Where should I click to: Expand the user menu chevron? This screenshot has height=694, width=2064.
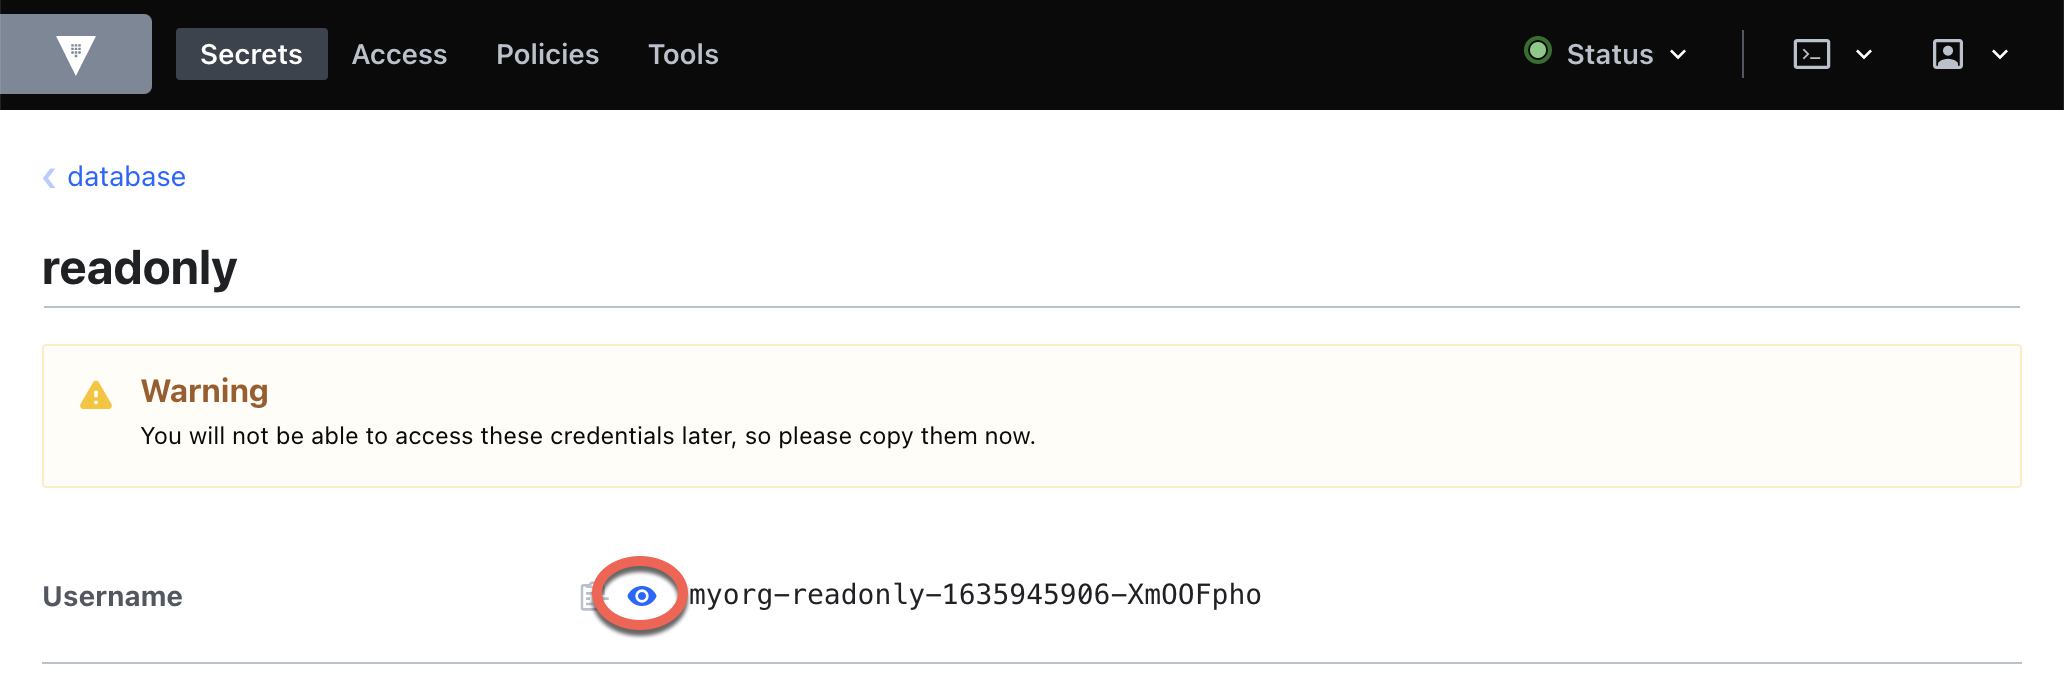click(x=2000, y=55)
